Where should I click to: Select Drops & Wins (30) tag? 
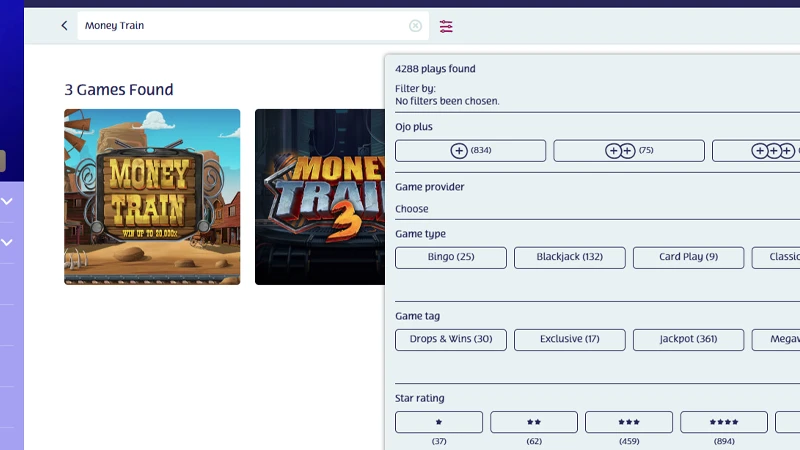450,340
